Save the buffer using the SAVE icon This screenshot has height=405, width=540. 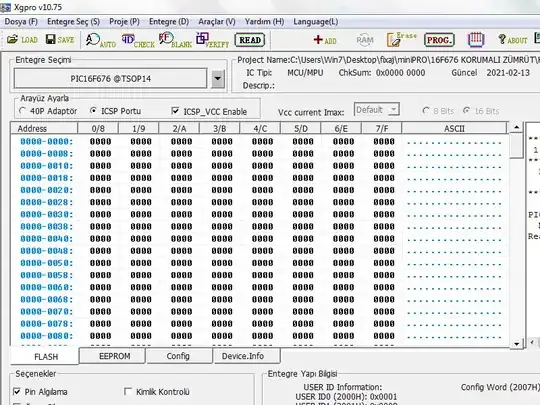click(60, 40)
